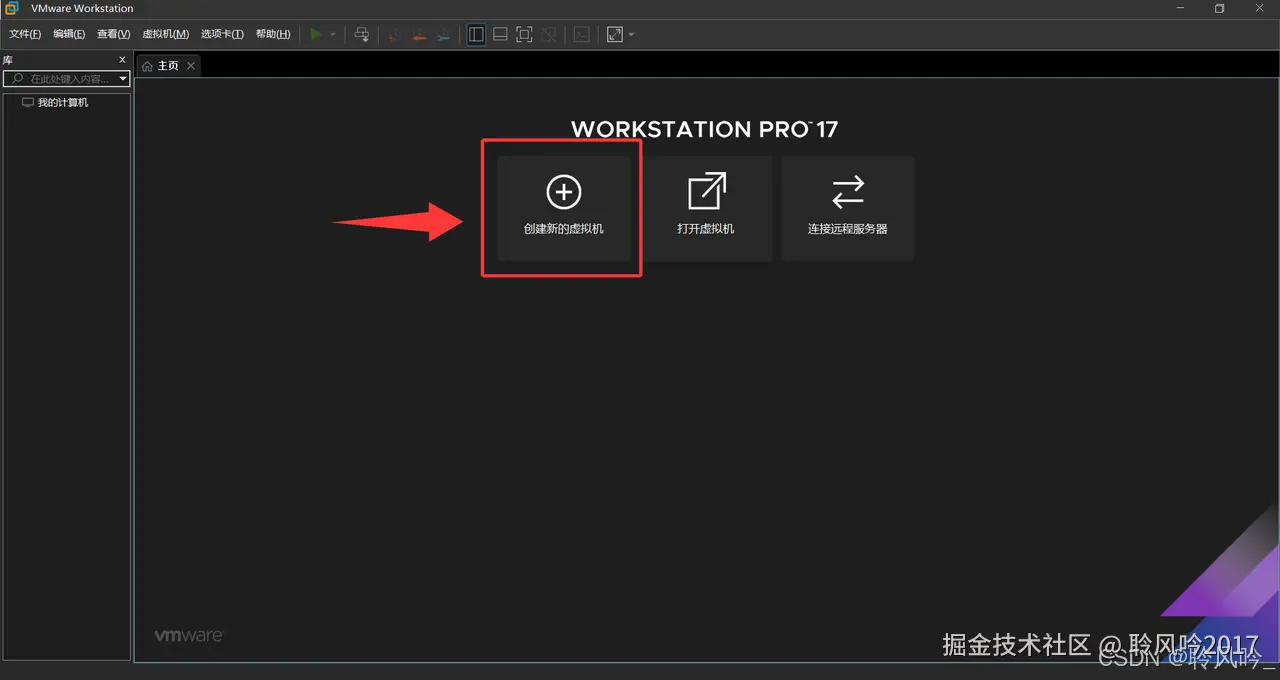Click the green power on play icon
The height and width of the screenshot is (680, 1280).
tap(316, 34)
